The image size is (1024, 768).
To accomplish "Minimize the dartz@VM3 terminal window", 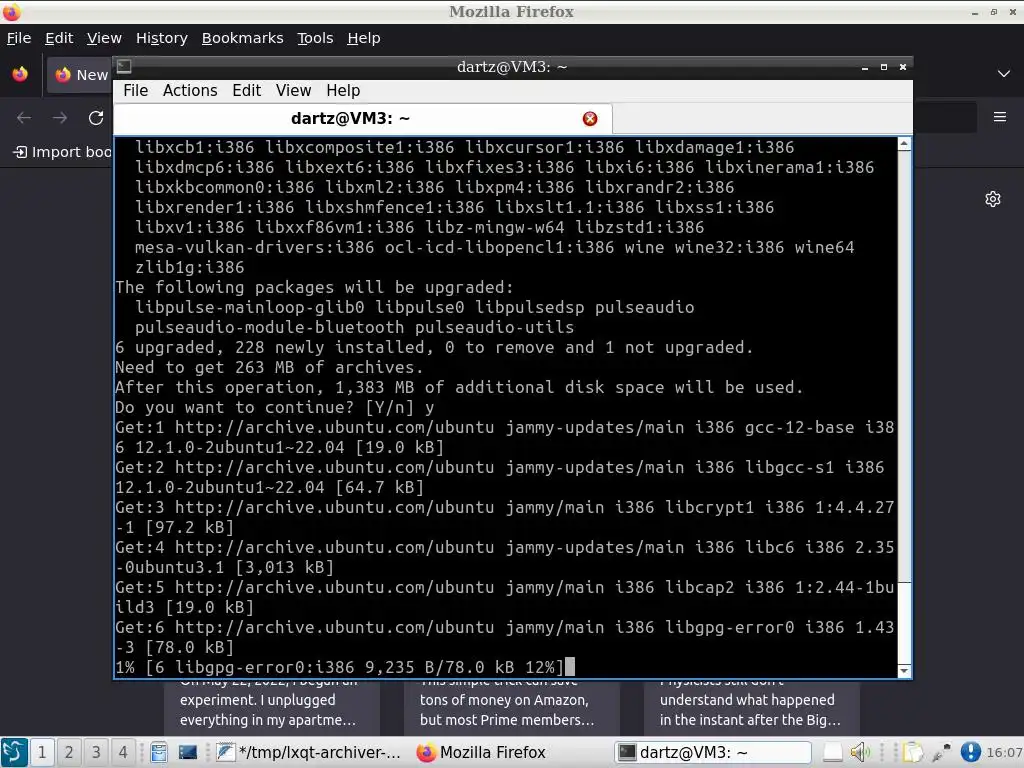I will coord(865,67).
